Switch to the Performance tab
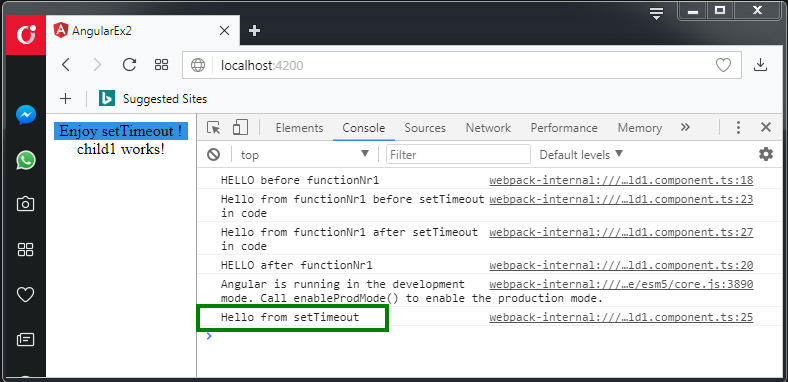This screenshot has height=382, width=788. 564,128
